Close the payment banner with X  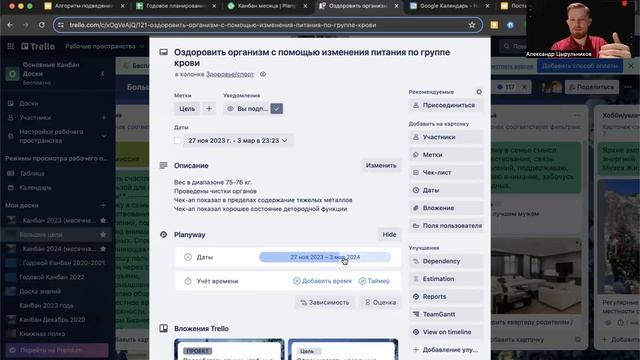point(631,66)
